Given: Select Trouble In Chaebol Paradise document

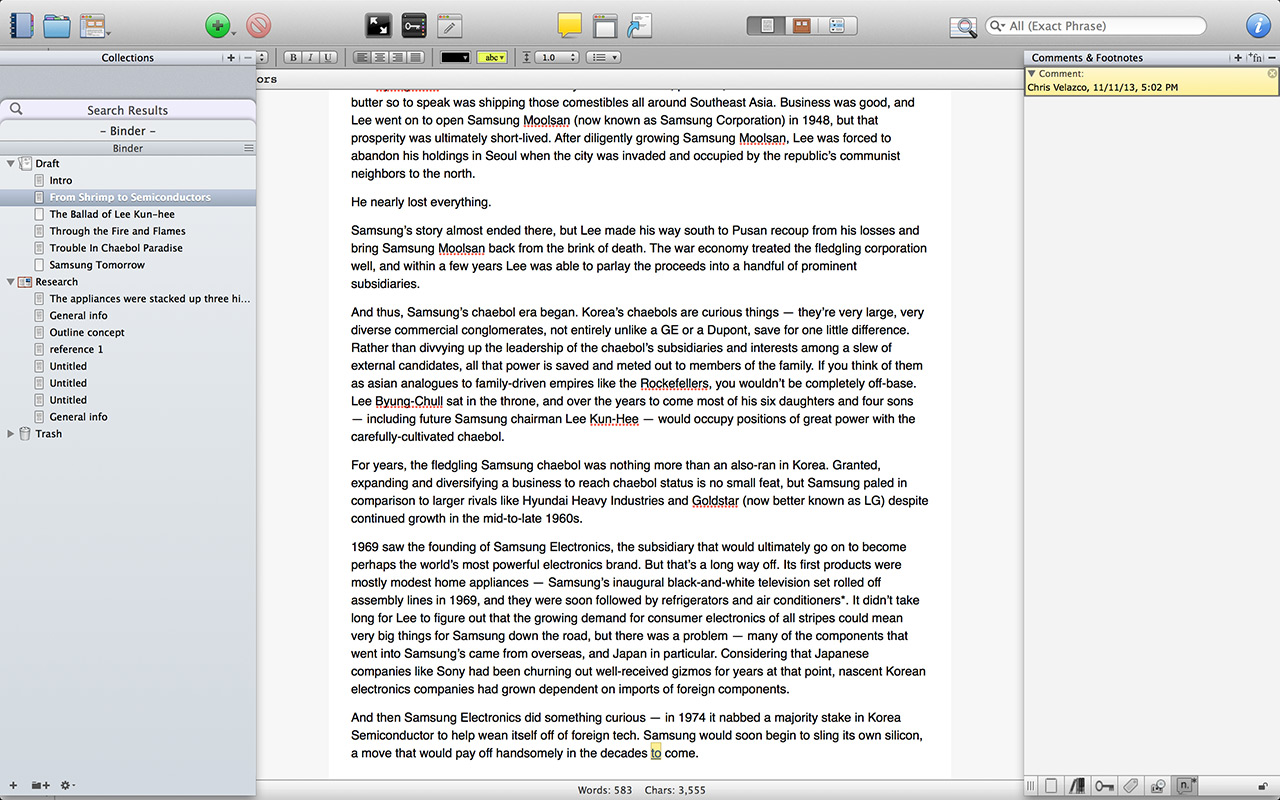Looking at the screenshot, I should (116, 248).
